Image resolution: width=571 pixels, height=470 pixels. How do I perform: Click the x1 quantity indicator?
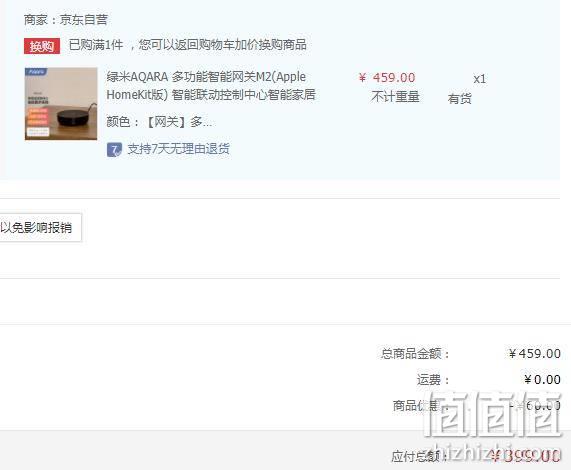(x=480, y=79)
